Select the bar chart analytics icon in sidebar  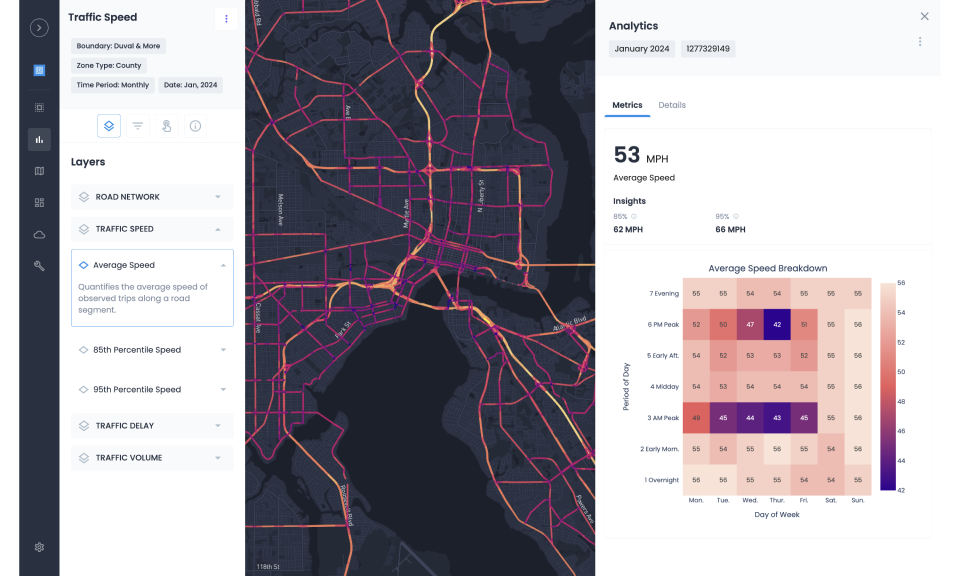tap(38, 138)
